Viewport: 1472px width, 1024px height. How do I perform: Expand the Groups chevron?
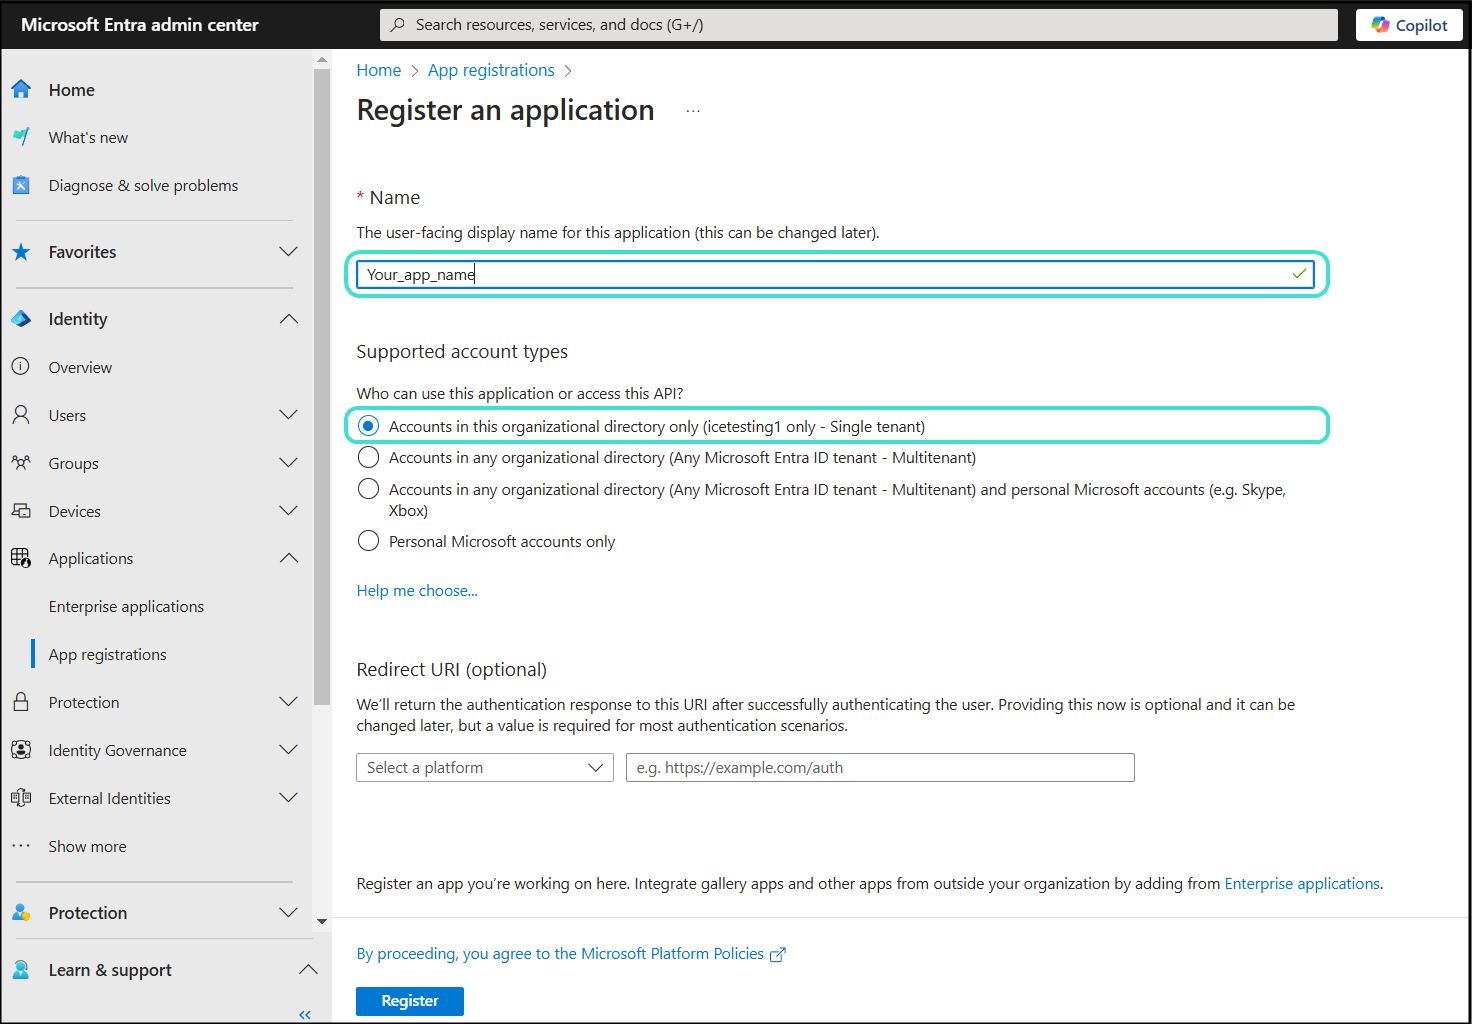click(x=288, y=462)
